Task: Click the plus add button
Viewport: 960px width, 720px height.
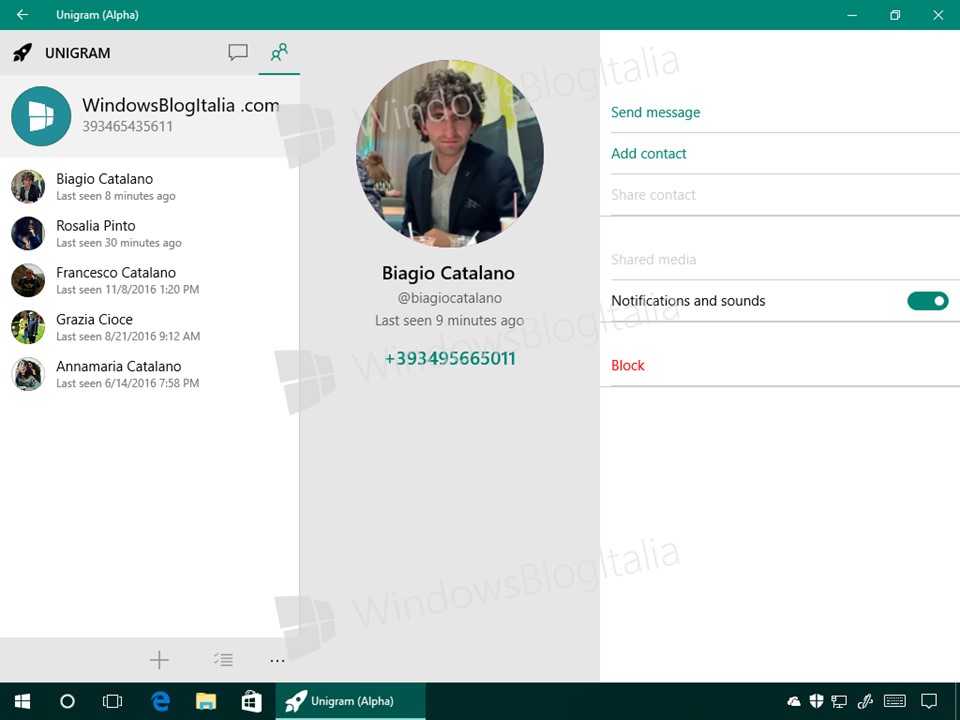Action: (x=159, y=659)
